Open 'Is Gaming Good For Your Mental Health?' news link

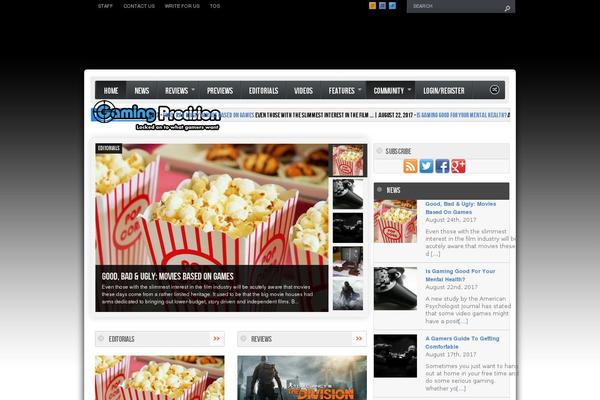click(460, 275)
